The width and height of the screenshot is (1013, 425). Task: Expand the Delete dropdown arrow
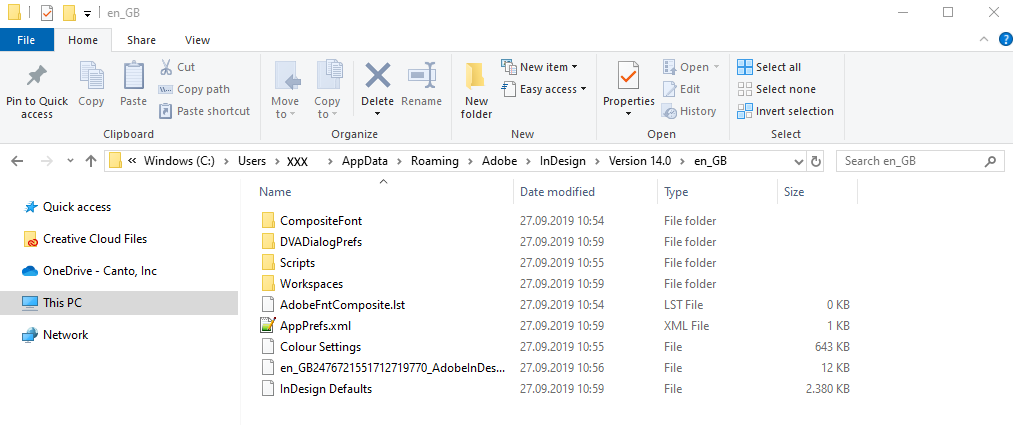[x=377, y=114]
